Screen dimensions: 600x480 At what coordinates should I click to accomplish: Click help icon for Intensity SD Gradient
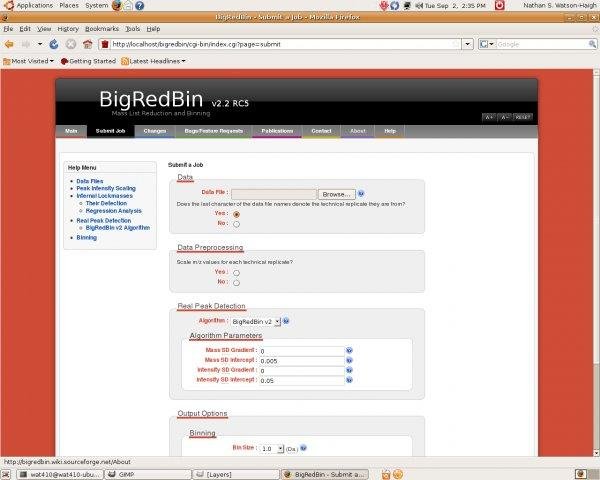click(x=349, y=370)
